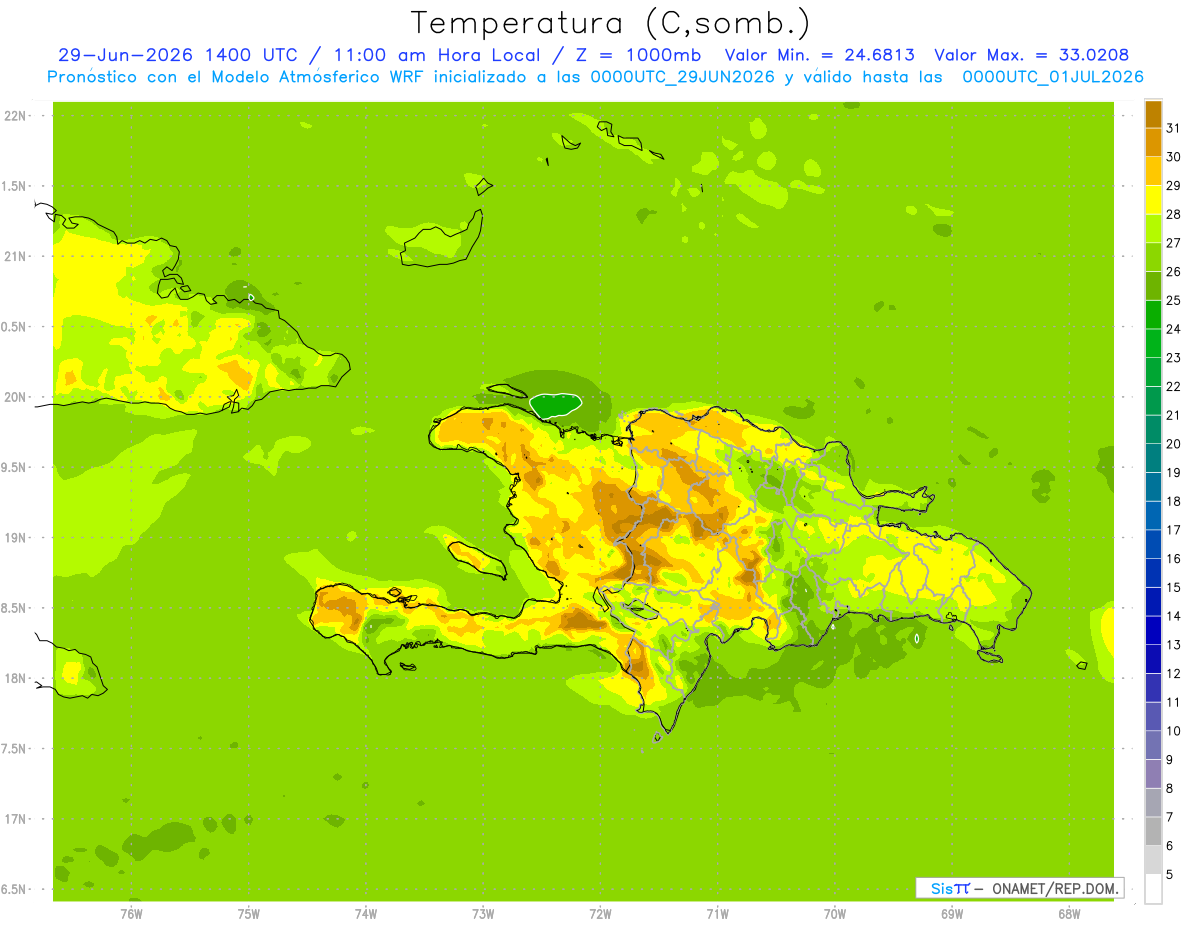The height and width of the screenshot is (927, 1200).
Task: Click the '17N' latitude label
Action: point(16,819)
